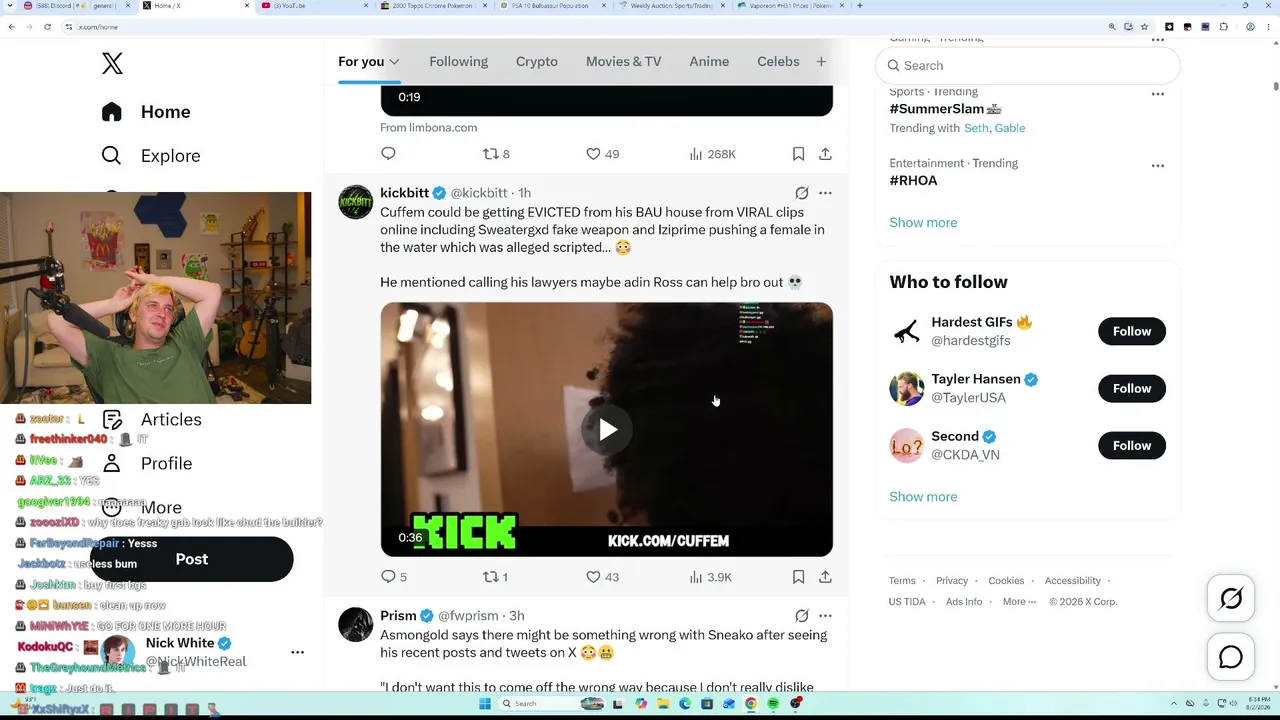
Task: Follow Tayler Hansen
Action: pyautogui.click(x=1132, y=388)
